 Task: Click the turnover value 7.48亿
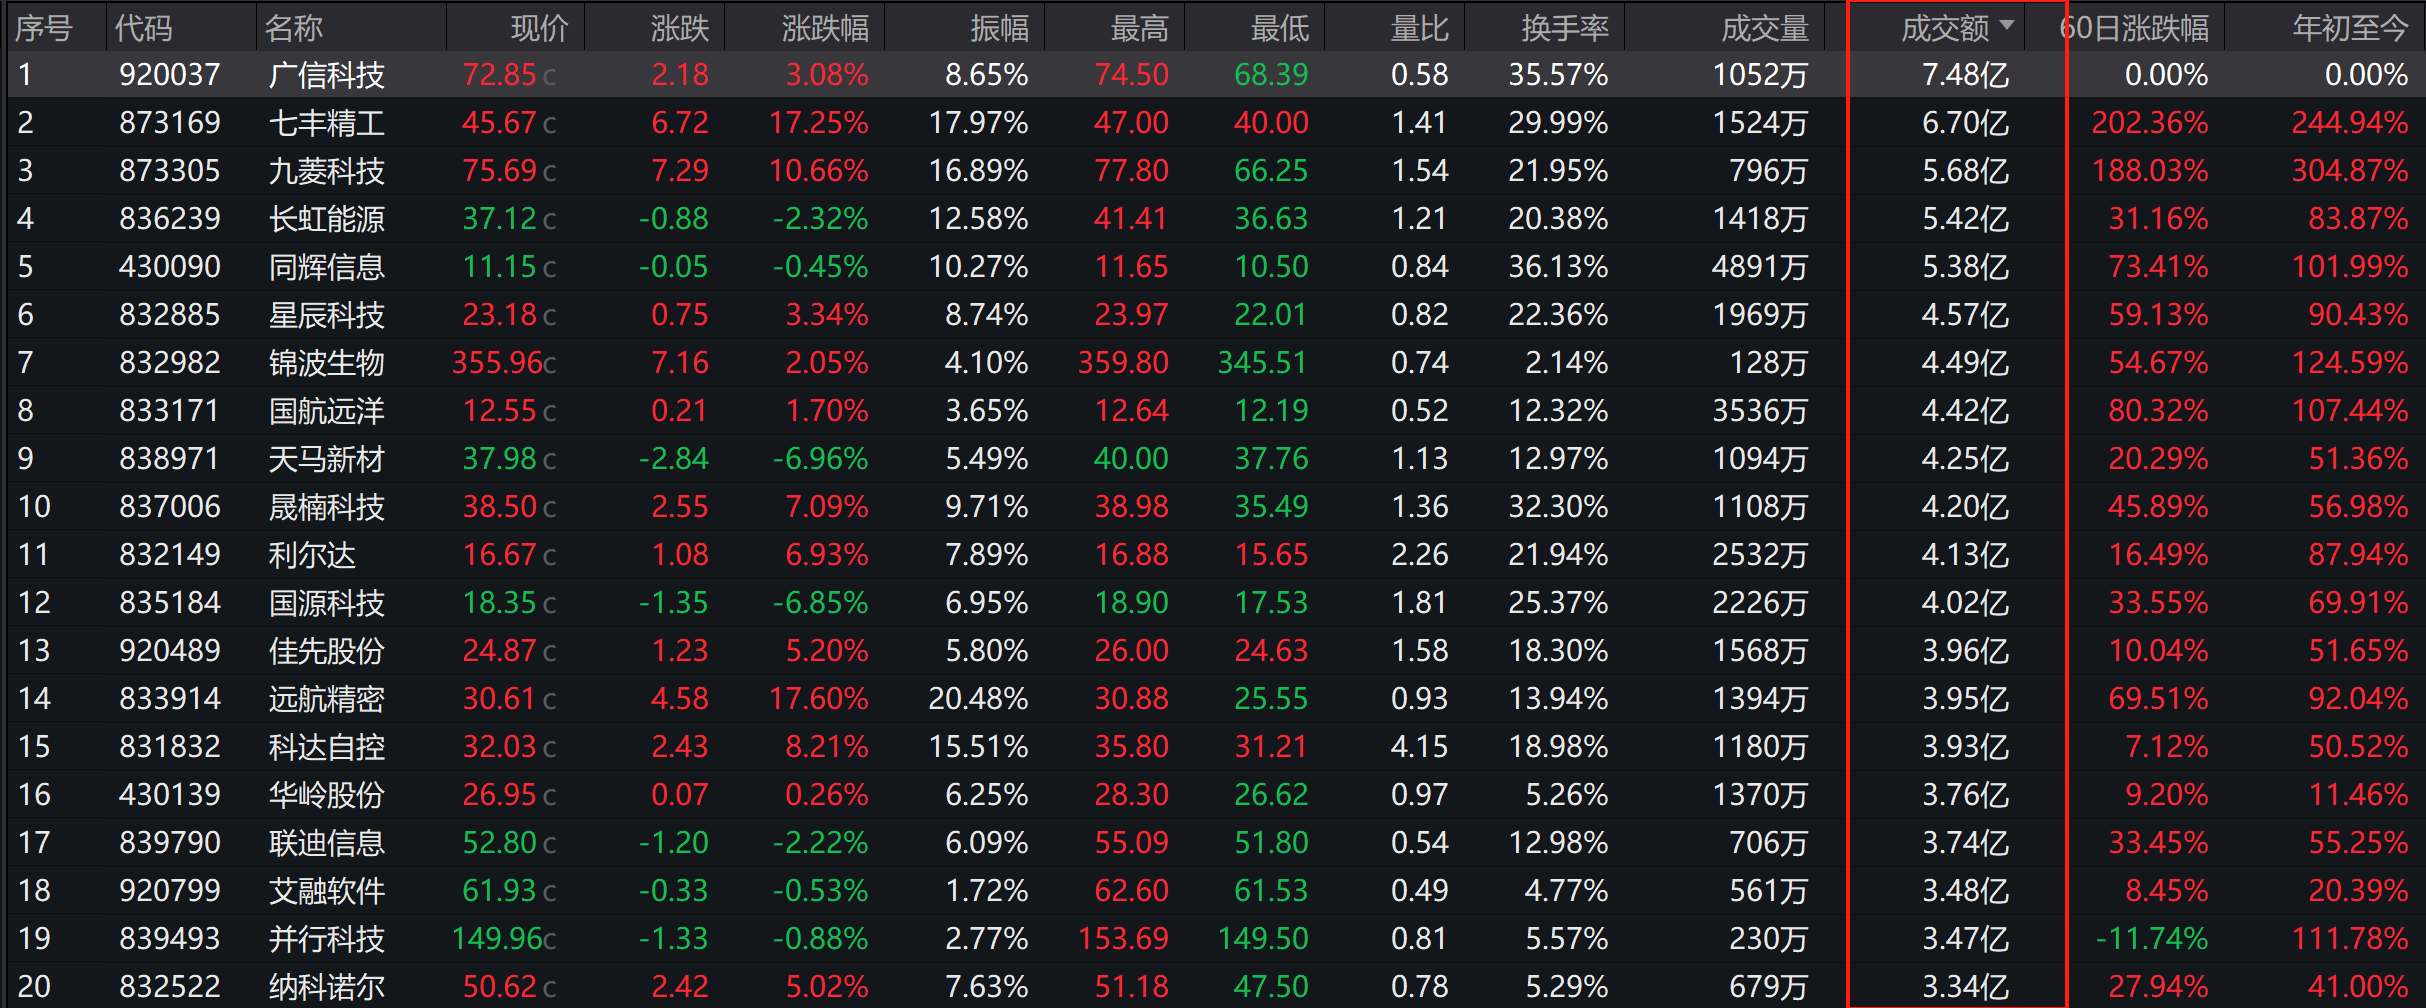point(1966,75)
